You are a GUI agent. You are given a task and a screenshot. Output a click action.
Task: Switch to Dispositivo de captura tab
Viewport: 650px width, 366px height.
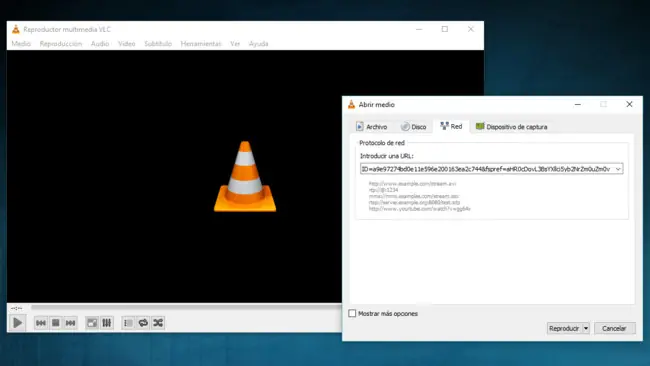[512, 127]
